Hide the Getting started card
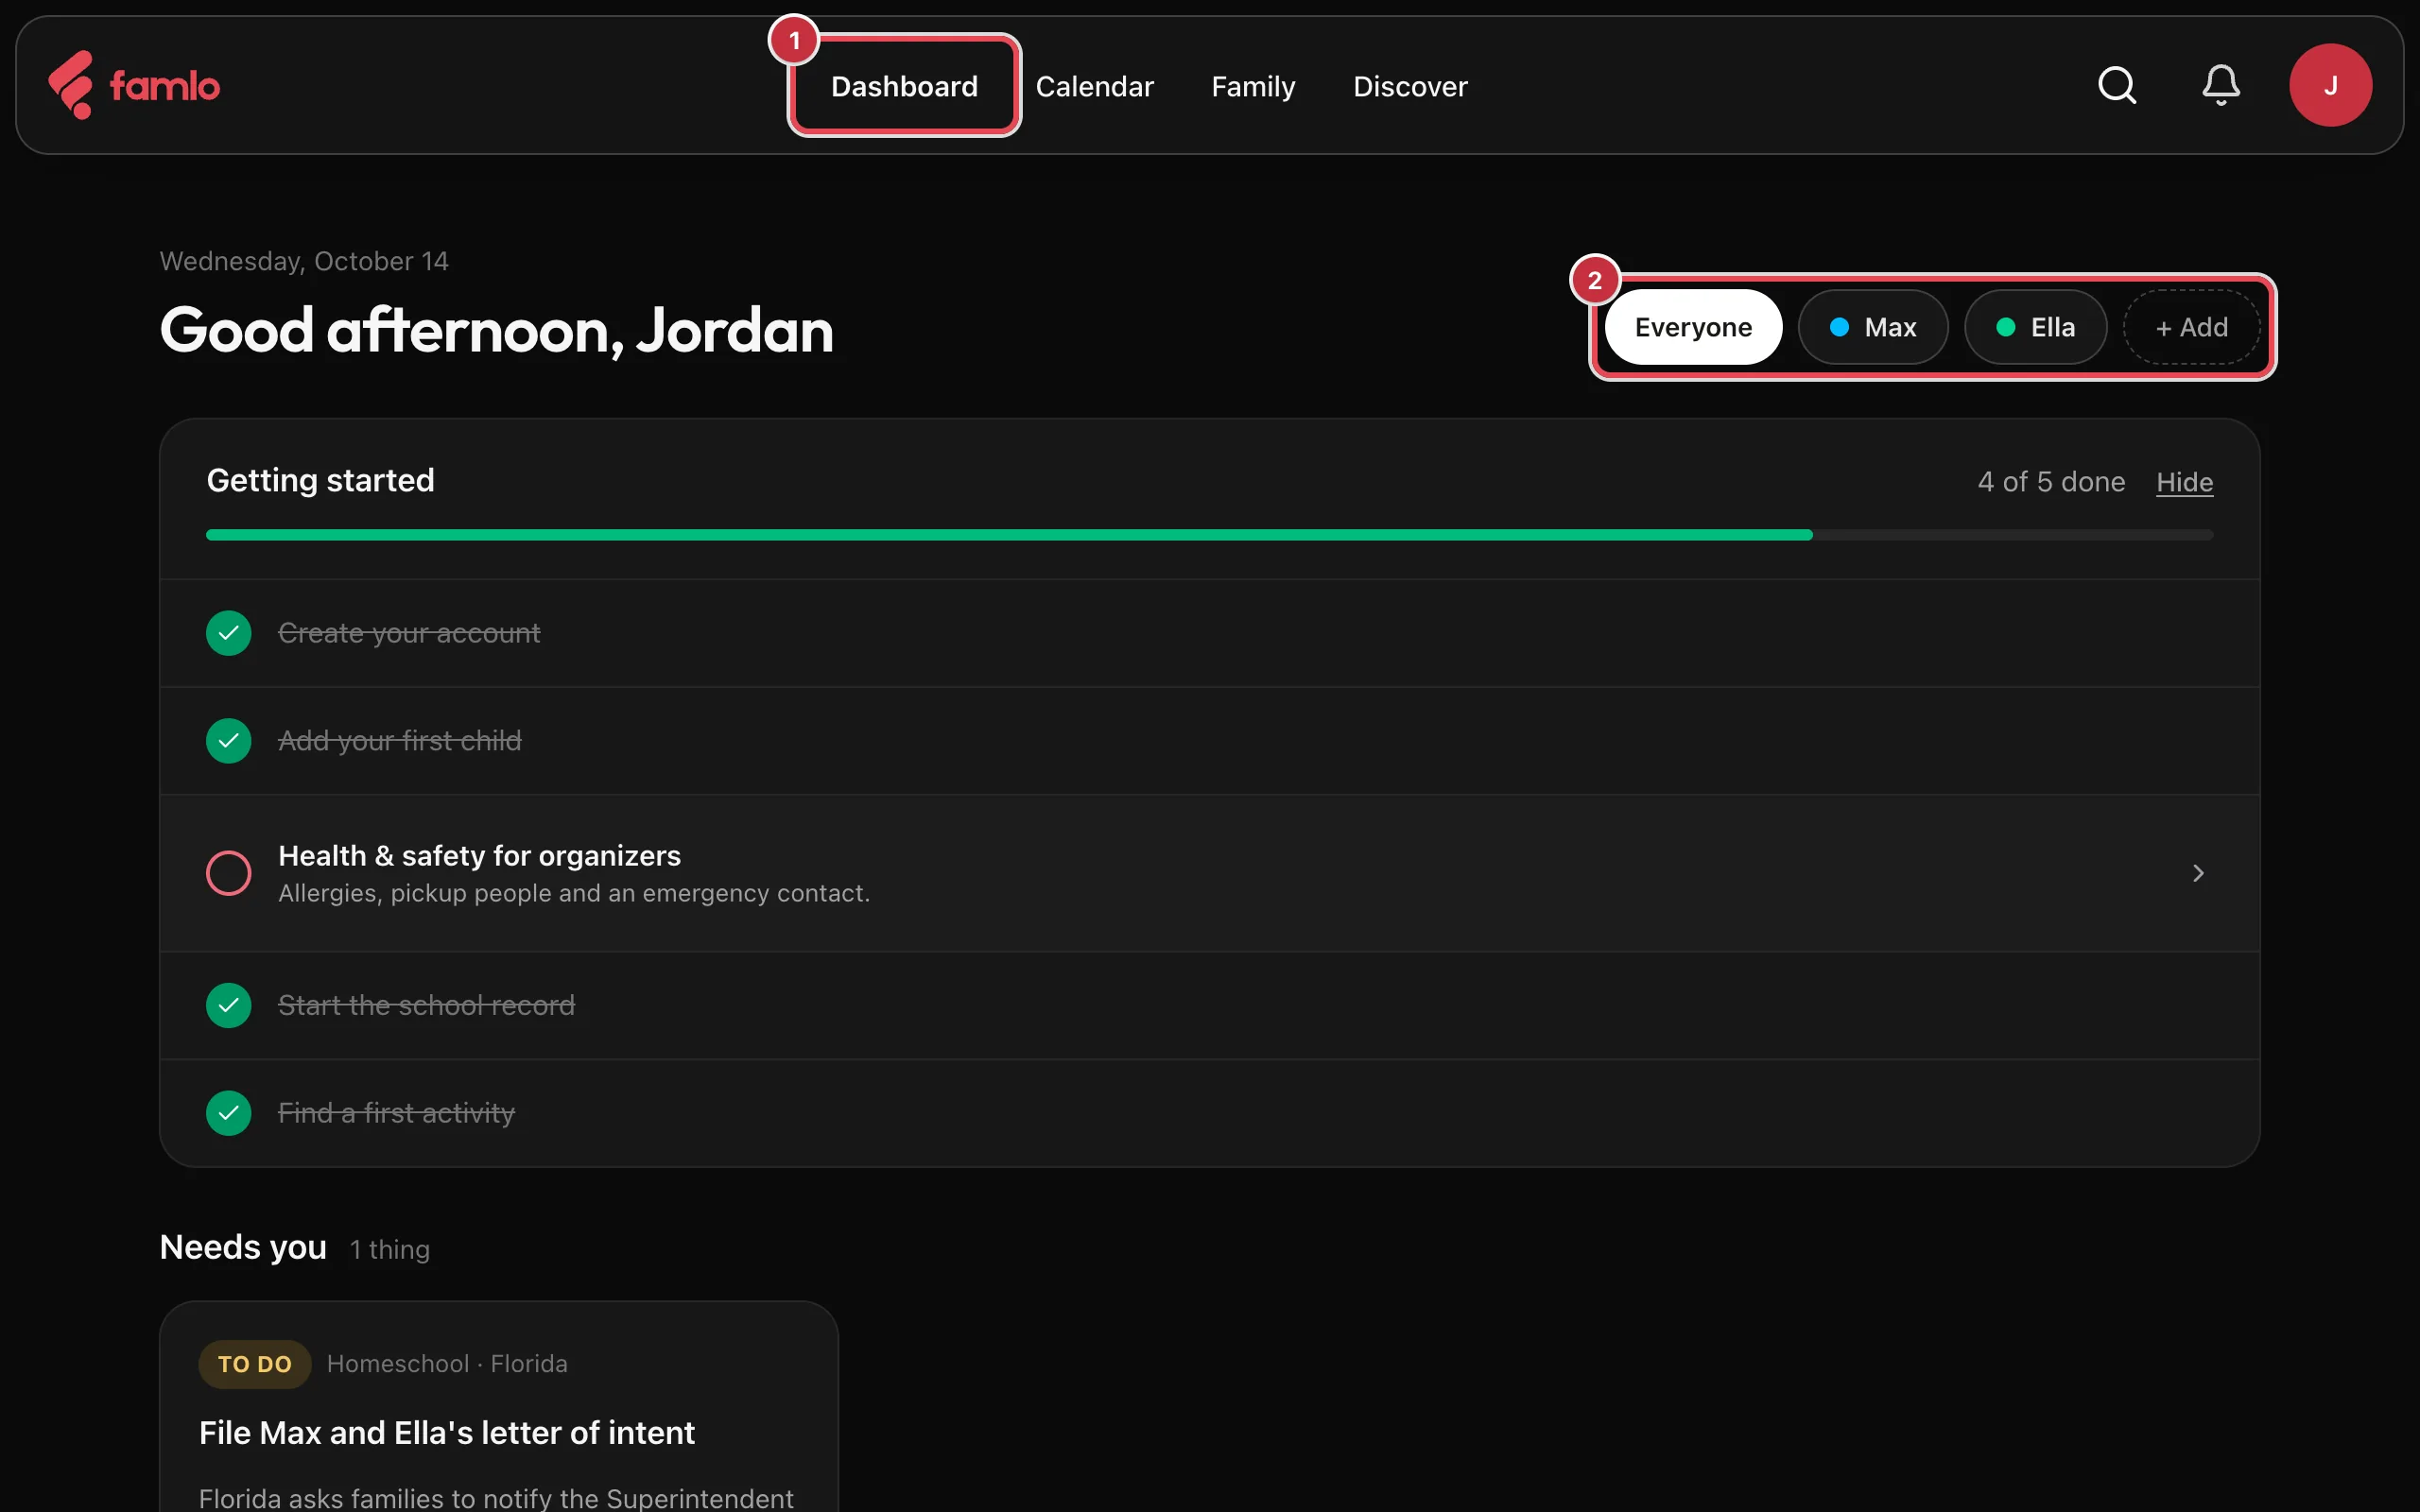 coord(2184,482)
